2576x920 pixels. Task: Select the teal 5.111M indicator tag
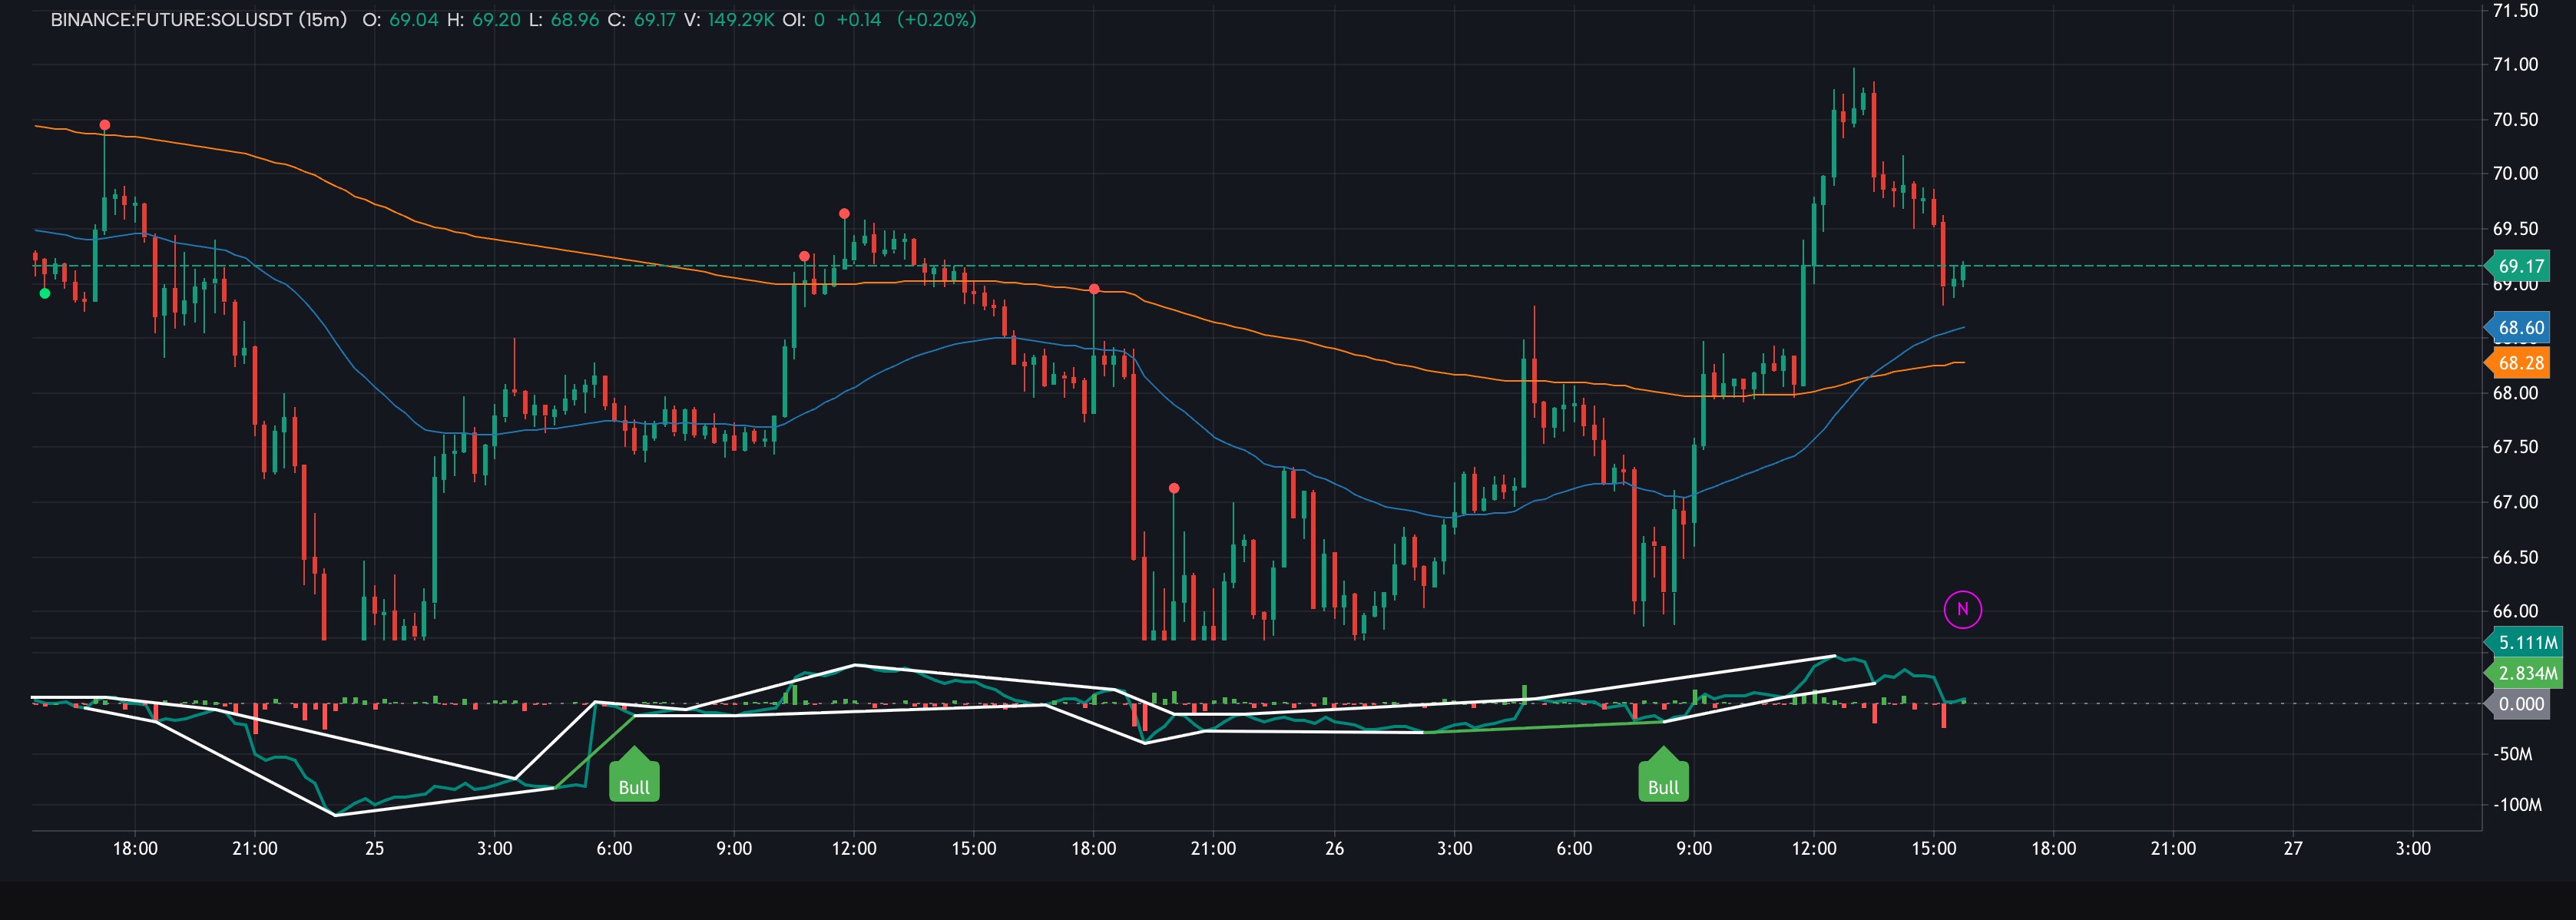point(2524,643)
